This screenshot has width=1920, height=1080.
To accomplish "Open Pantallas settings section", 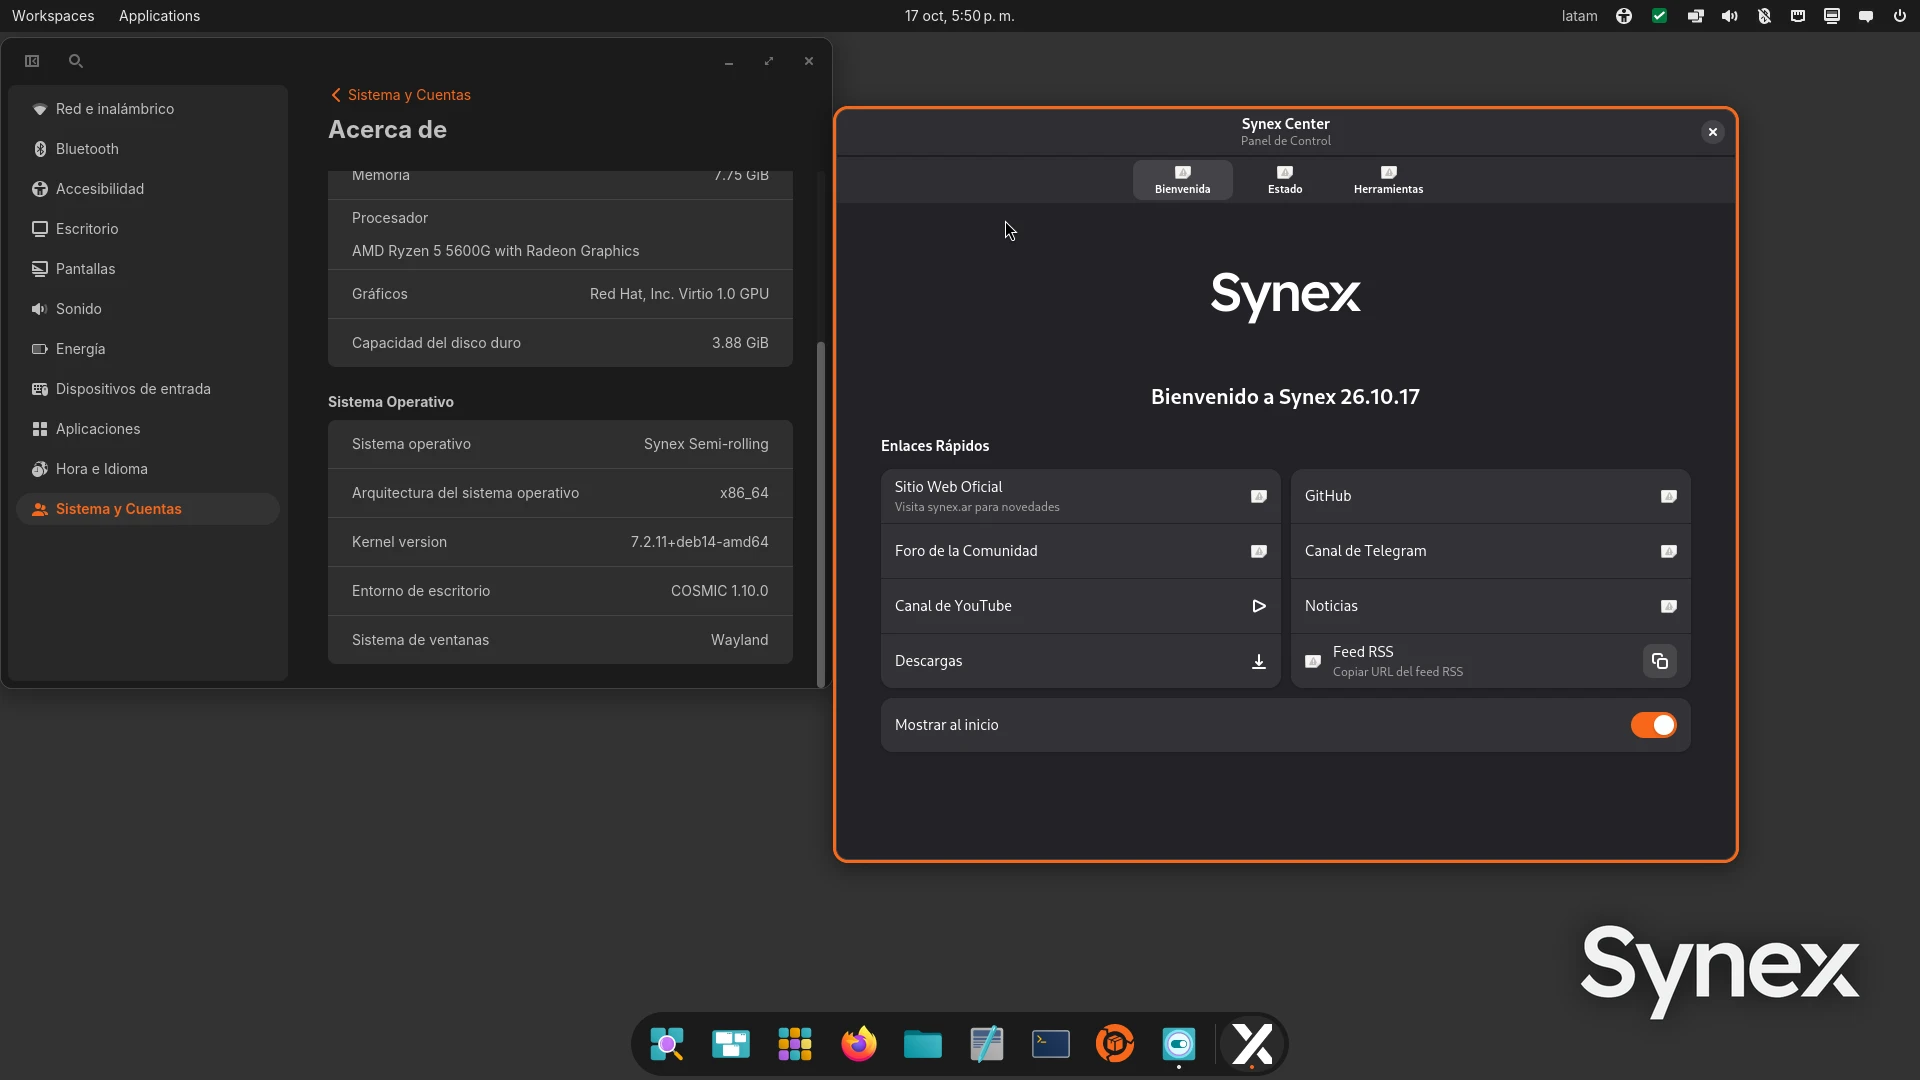I will [148, 269].
